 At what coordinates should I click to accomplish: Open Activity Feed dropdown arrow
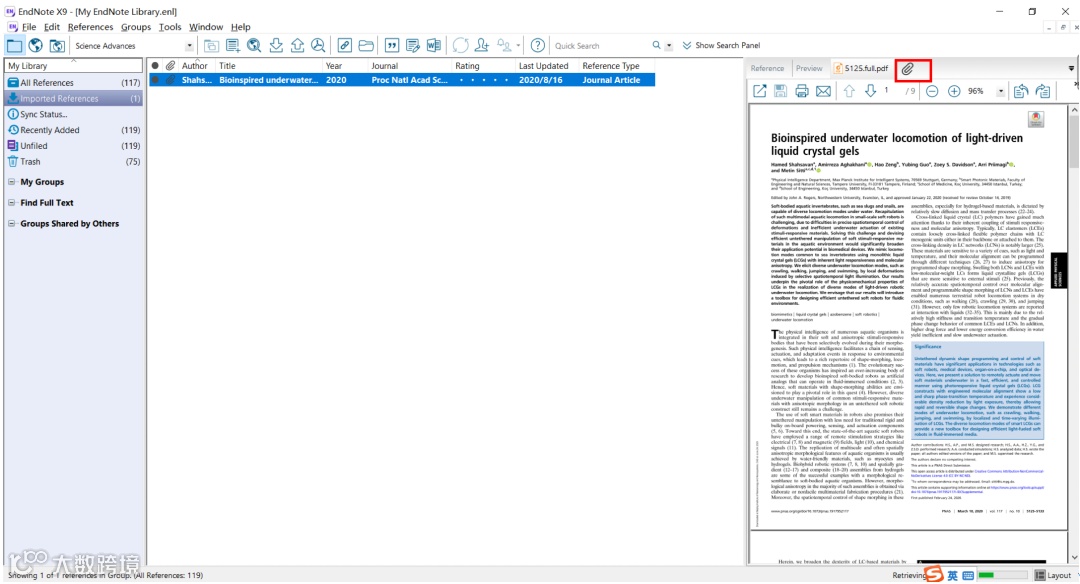(518, 46)
